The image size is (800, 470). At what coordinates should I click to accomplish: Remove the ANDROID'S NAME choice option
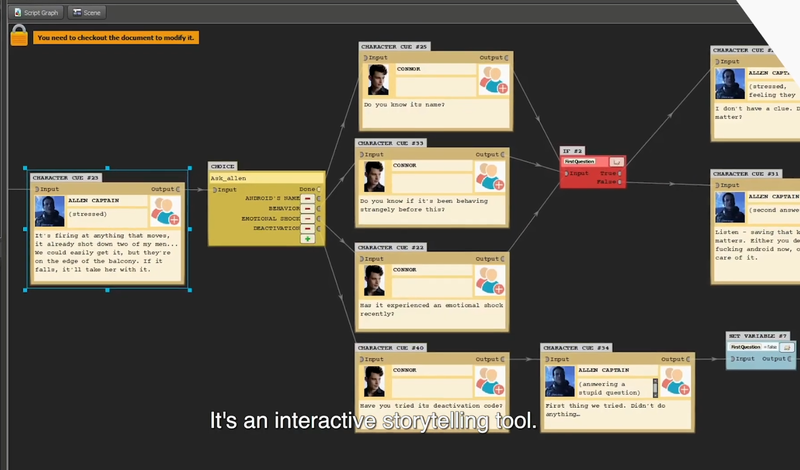(x=307, y=198)
